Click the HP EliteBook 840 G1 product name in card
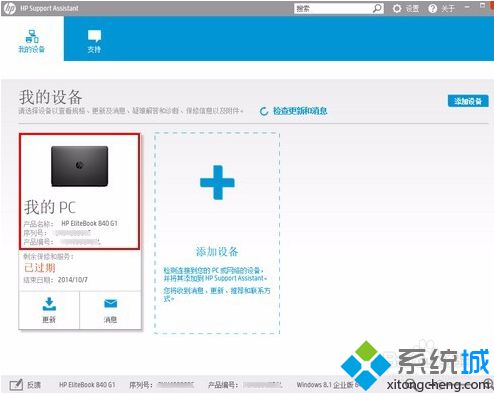Screen dimensions: 494x395 [89, 223]
